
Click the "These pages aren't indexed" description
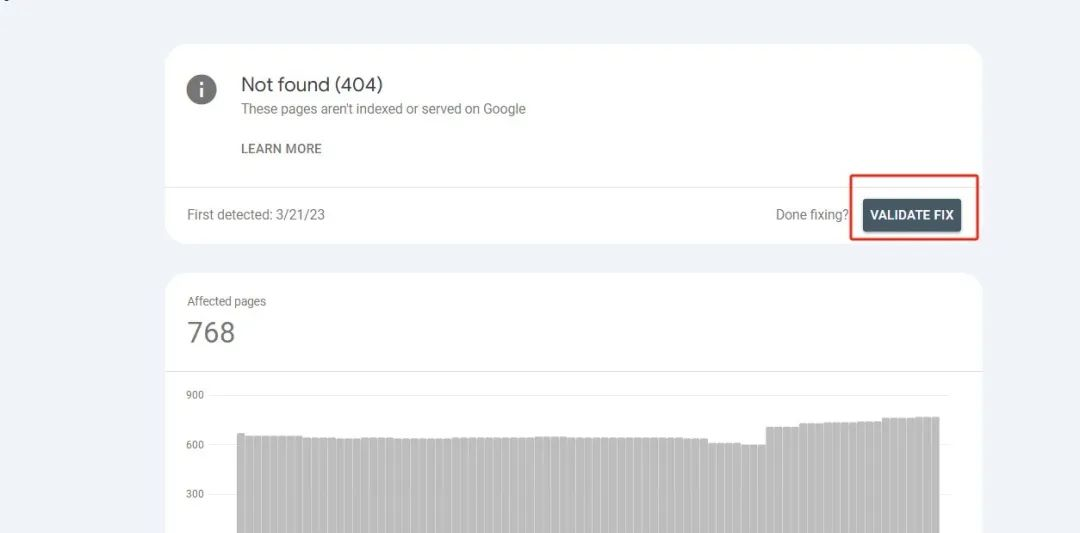(x=383, y=109)
